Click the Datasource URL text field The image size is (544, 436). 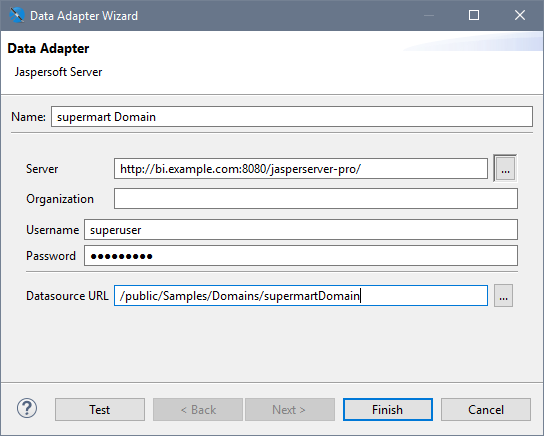[301, 296]
